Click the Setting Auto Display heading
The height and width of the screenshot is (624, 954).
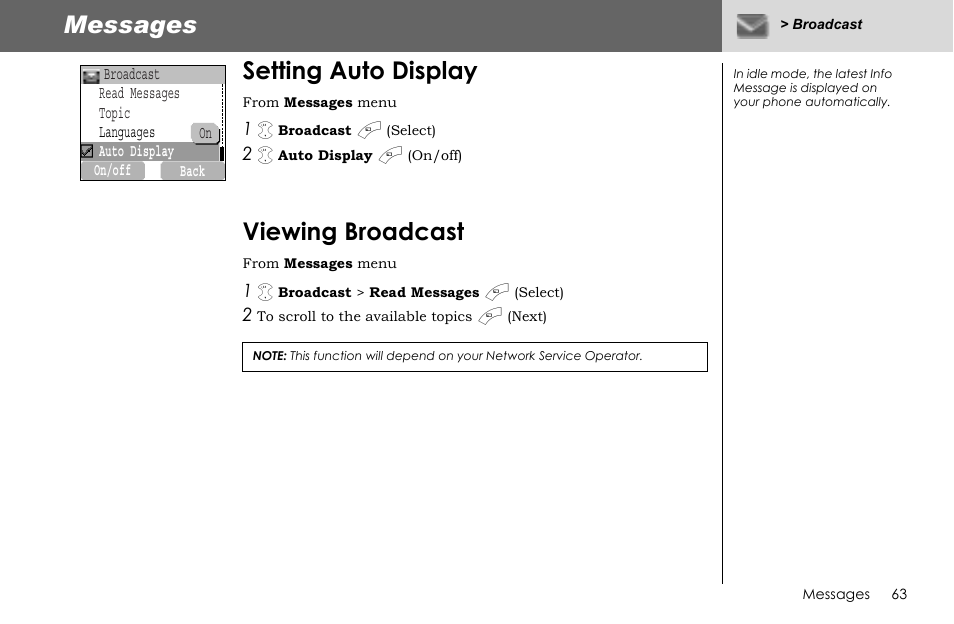click(x=360, y=71)
